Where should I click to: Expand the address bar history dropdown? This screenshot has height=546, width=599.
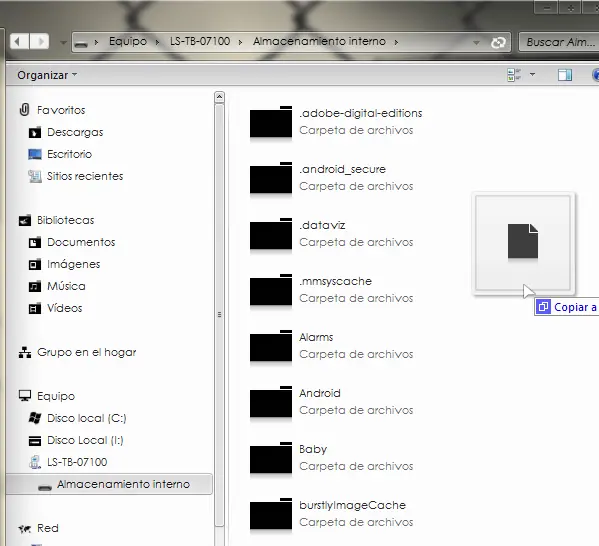coord(476,42)
